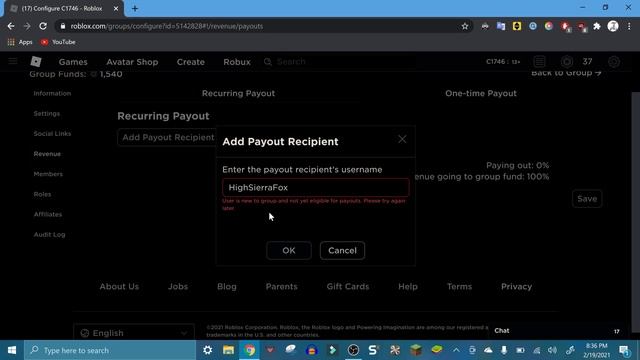Open Settings in group sidebar
640x360 pixels.
click(x=47, y=113)
